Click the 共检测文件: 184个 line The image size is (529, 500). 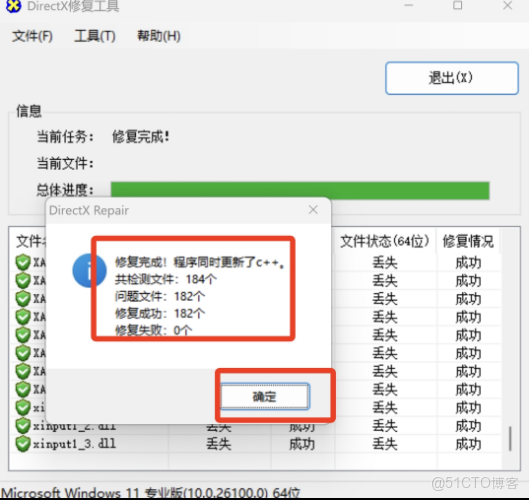coord(166,279)
